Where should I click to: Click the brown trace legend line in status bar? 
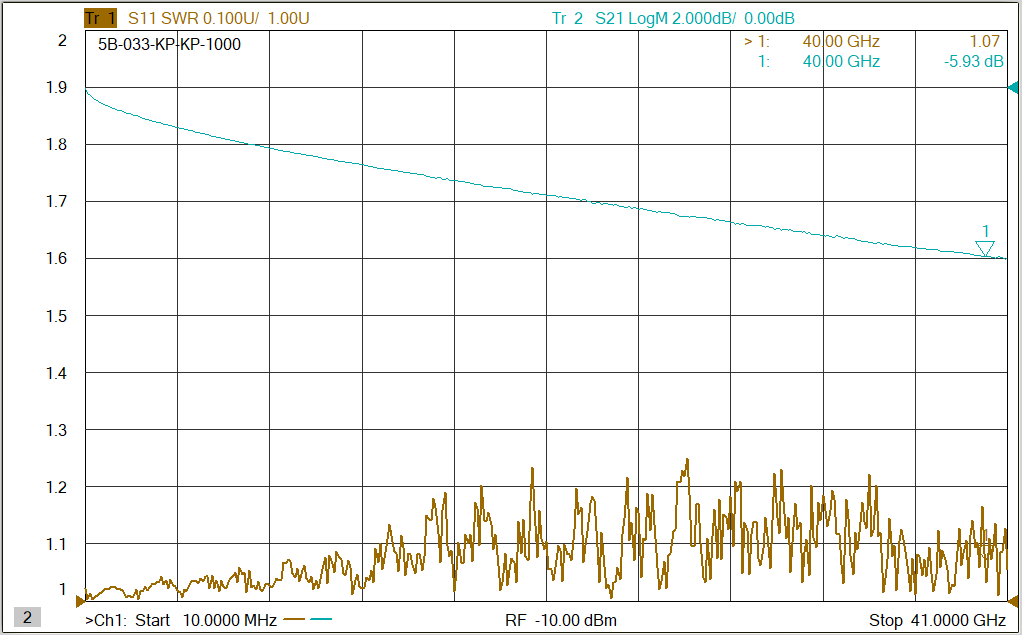(x=294, y=620)
